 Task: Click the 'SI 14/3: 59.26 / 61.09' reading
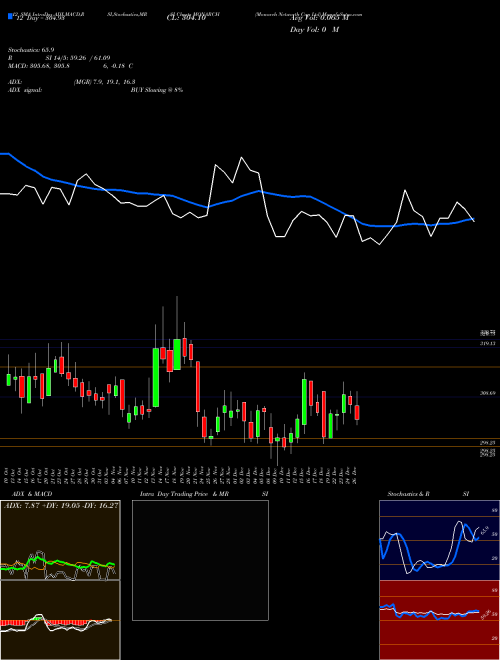pyautogui.click(x=78, y=58)
